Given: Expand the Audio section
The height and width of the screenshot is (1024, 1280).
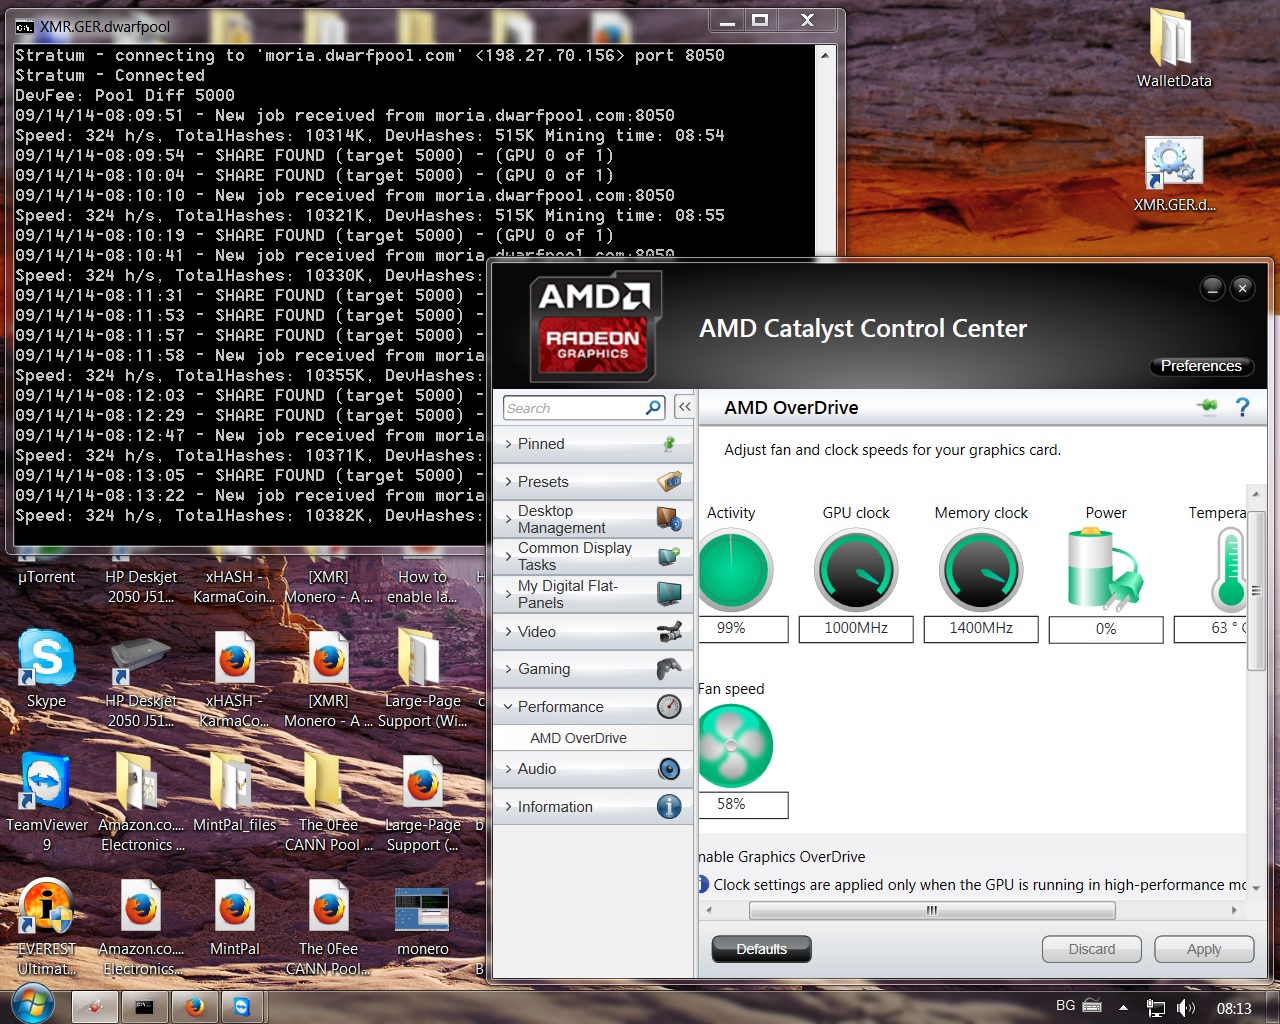Looking at the screenshot, I should pos(593,769).
